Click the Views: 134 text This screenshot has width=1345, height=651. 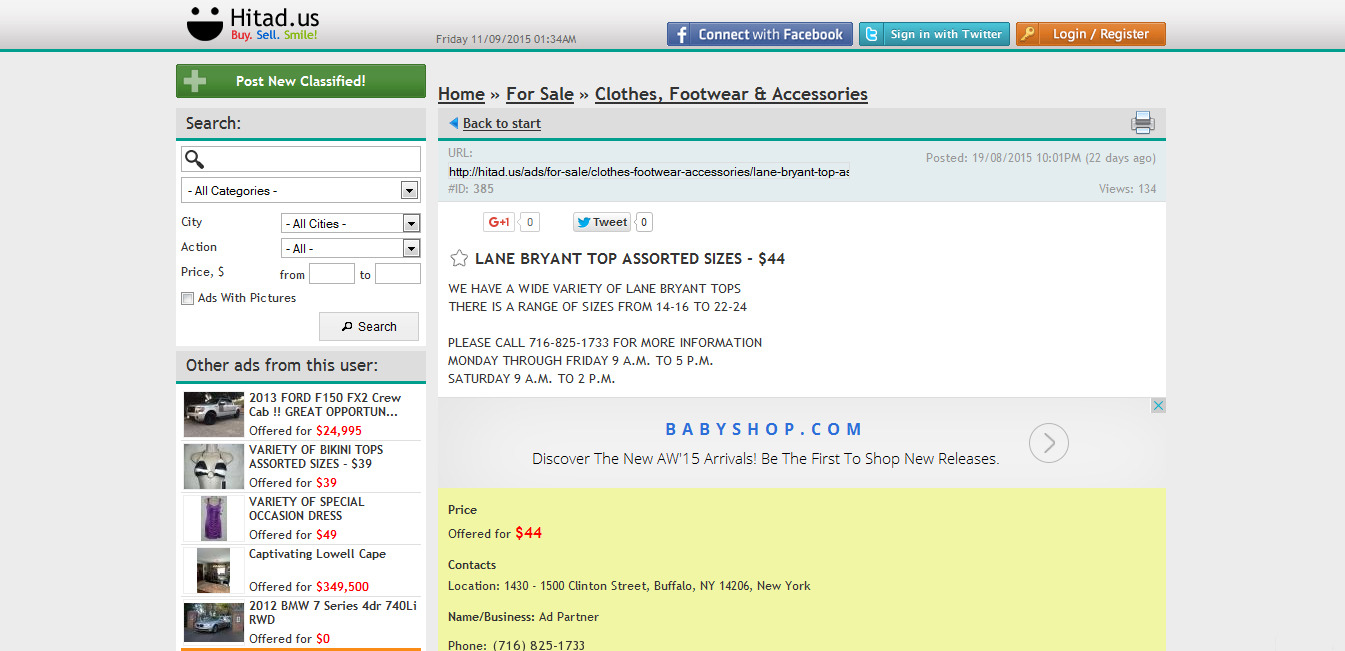point(1127,189)
